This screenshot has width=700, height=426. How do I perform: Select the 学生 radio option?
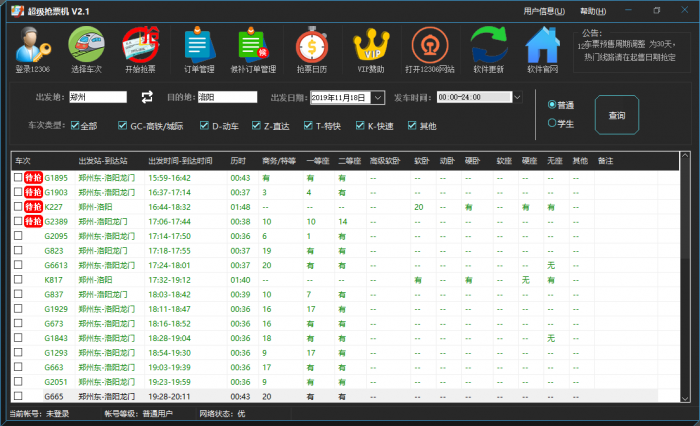click(552, 123)
